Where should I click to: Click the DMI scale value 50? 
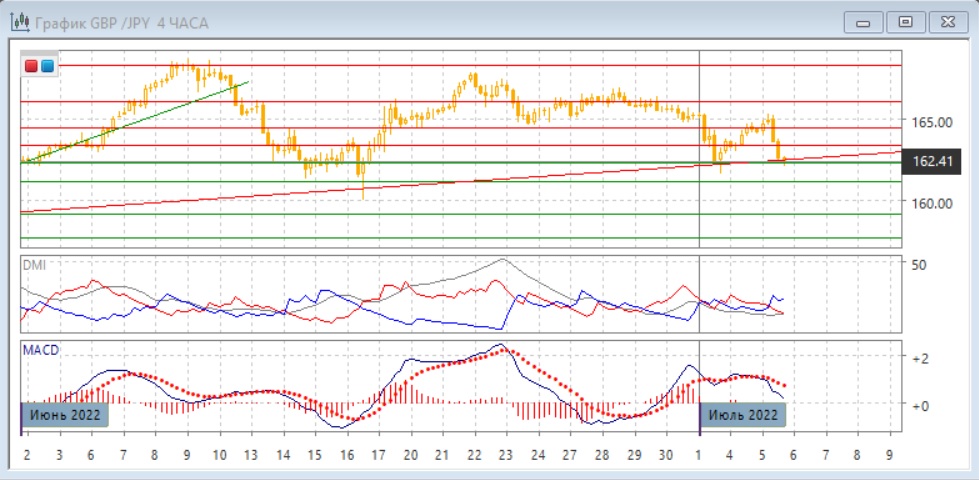click(918, 263)
